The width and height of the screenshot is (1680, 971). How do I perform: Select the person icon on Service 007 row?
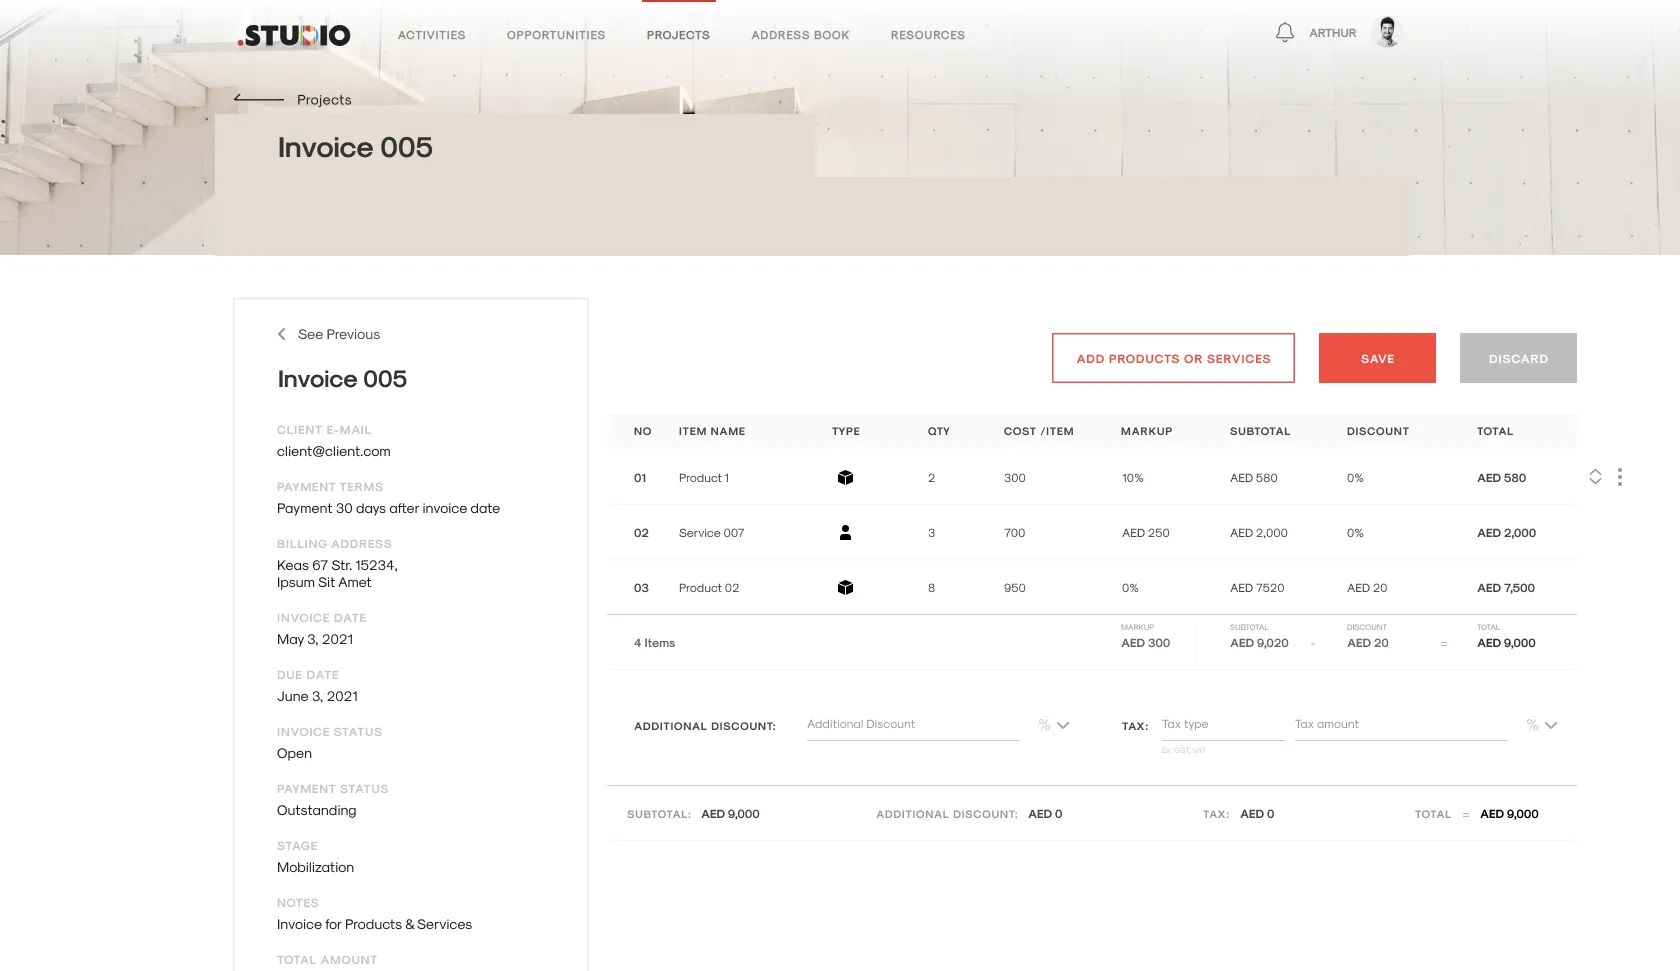click(846, 532)
